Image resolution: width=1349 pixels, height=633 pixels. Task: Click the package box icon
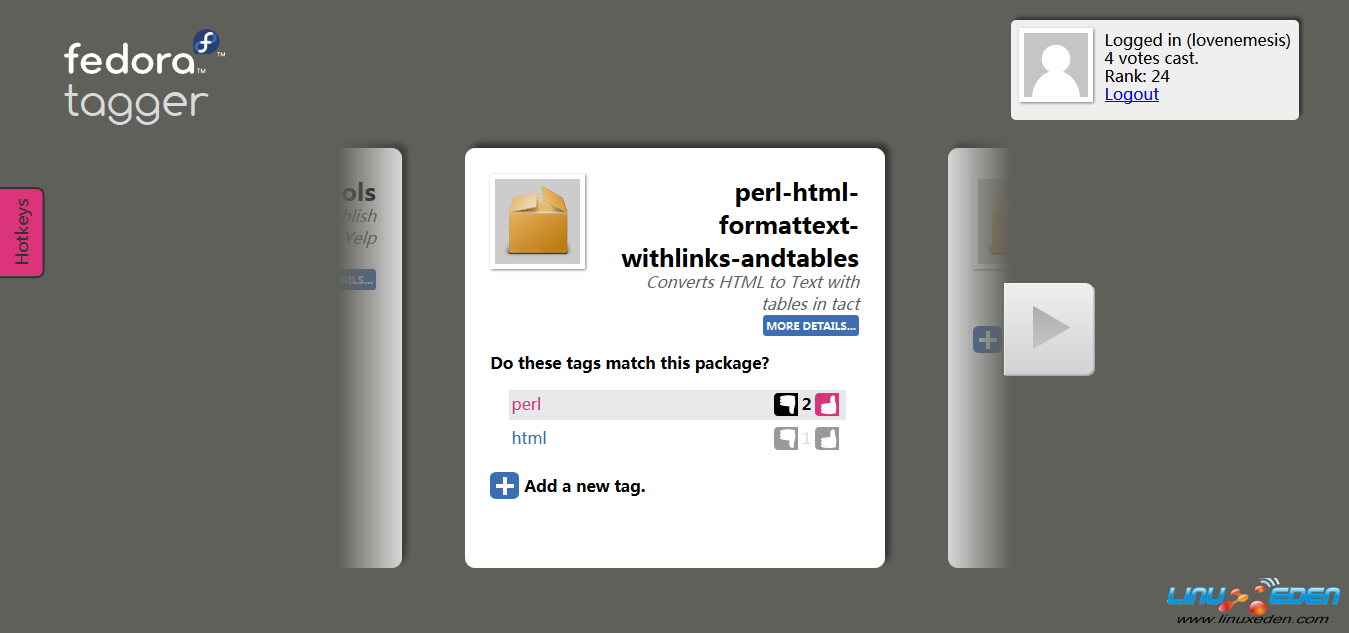(538, 222)
